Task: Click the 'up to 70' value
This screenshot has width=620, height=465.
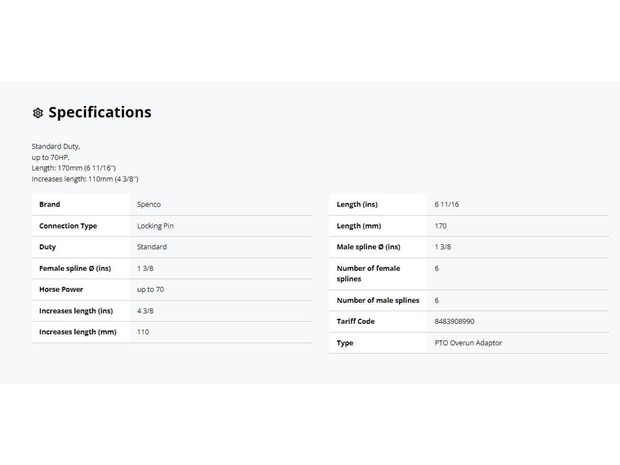Action: click(151, 289)
